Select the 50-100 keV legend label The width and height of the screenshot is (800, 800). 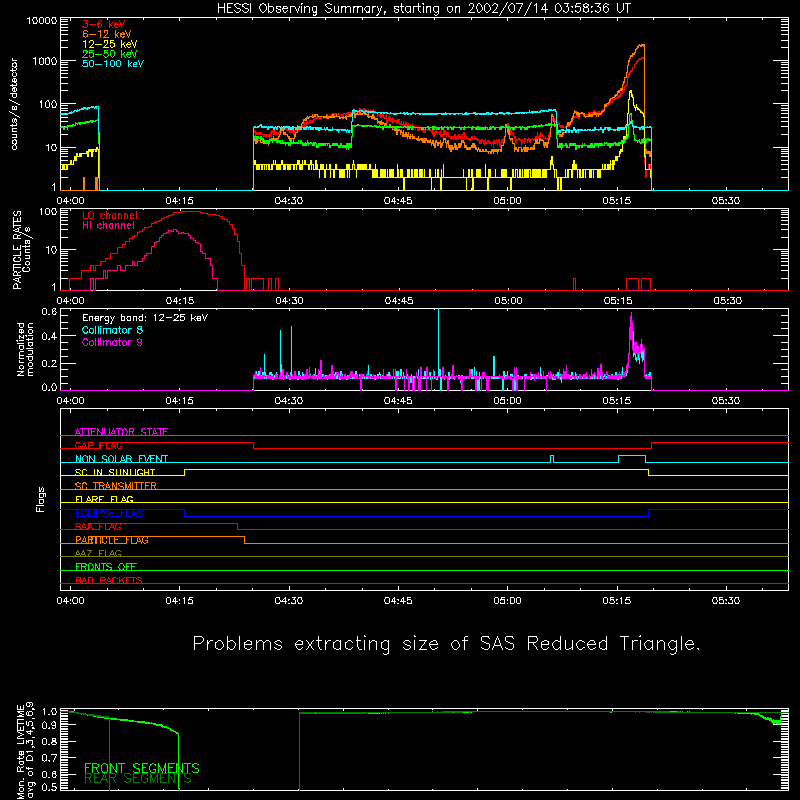[x=113, y=64]
